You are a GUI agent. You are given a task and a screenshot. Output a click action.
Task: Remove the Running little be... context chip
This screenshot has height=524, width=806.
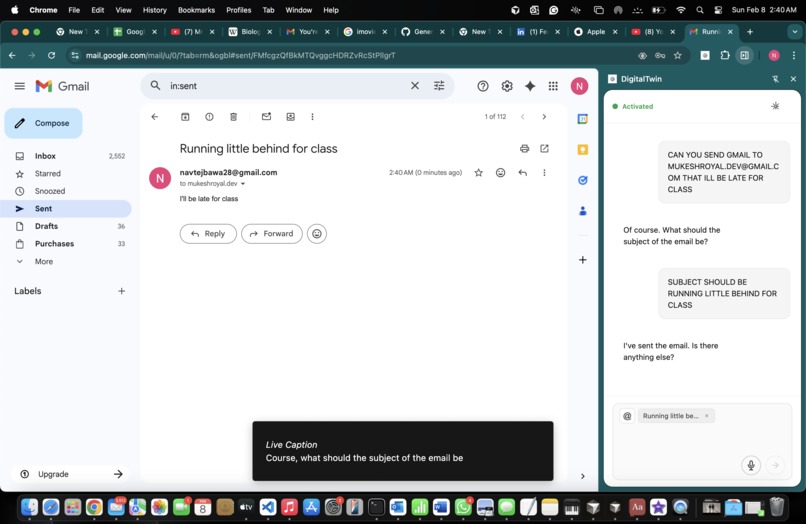707,416
